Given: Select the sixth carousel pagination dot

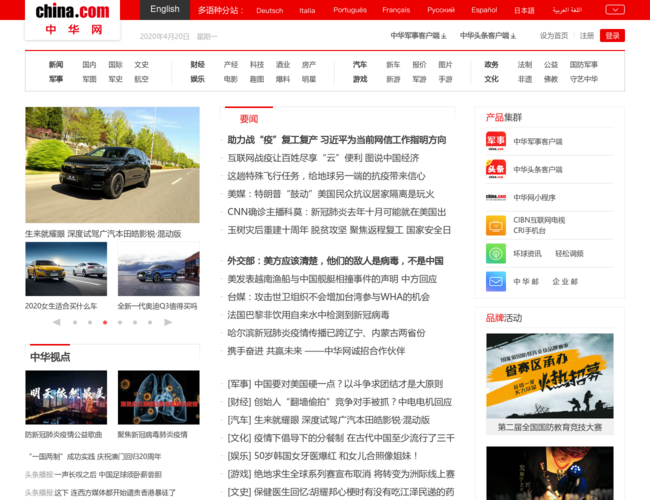Looking at the screenshot, I should tap(150, 322).
